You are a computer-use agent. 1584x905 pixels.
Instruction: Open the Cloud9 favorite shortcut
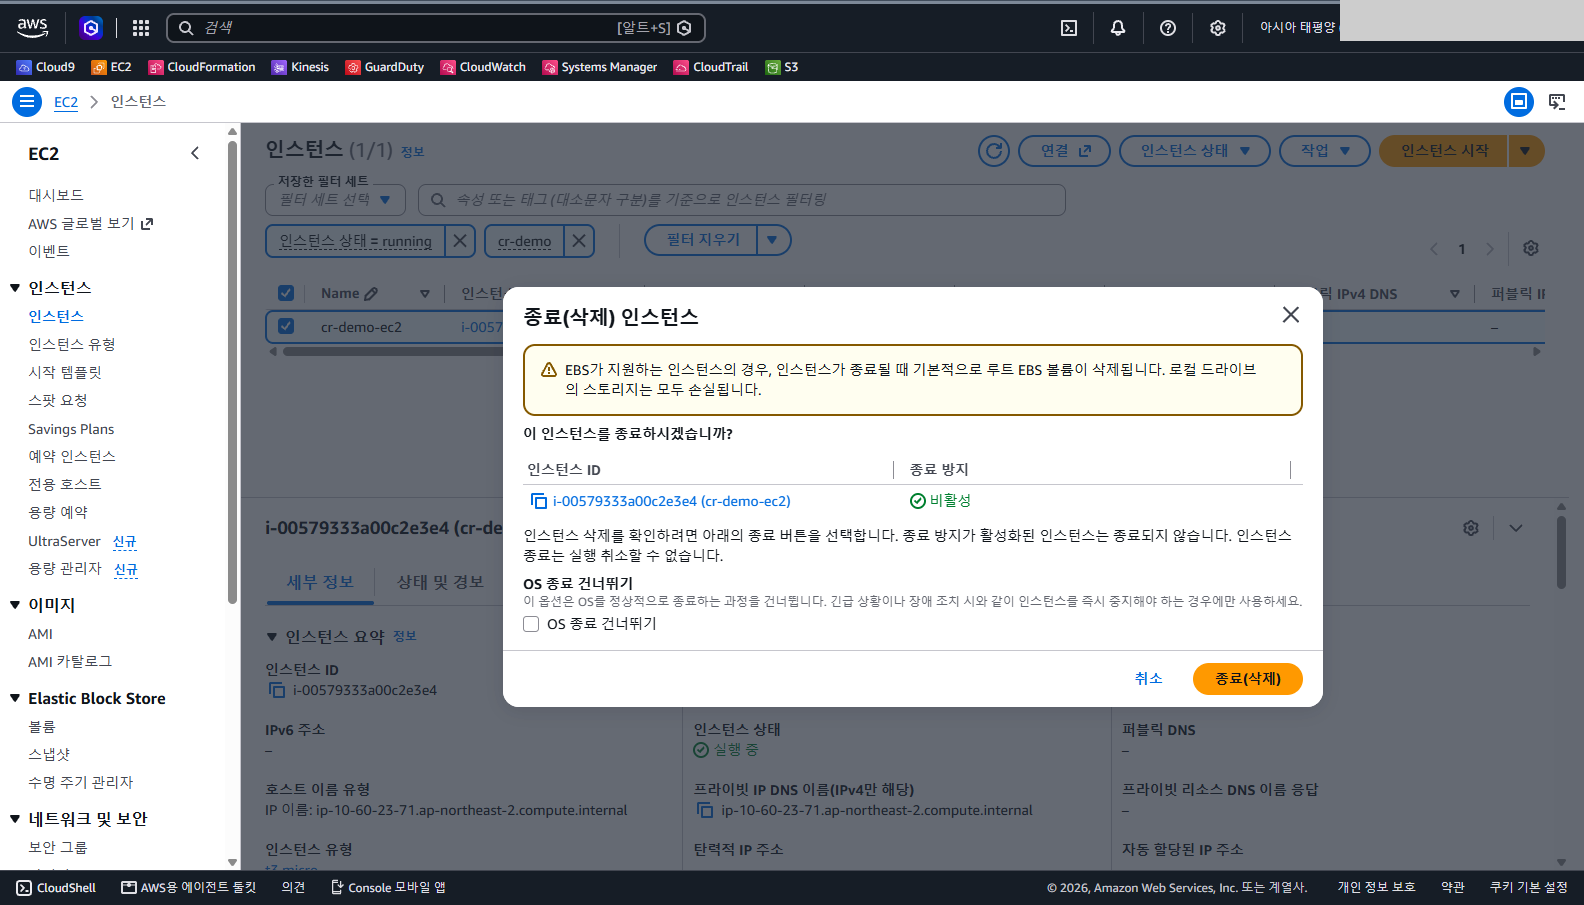click(46, 67)
